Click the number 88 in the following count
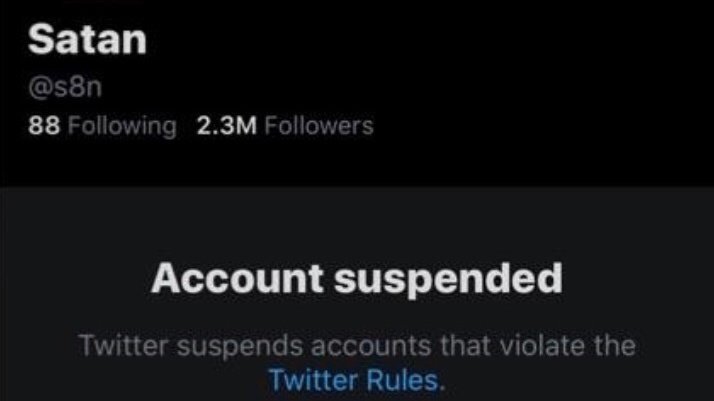Viewport: 714px width, 401px height. 41,126
